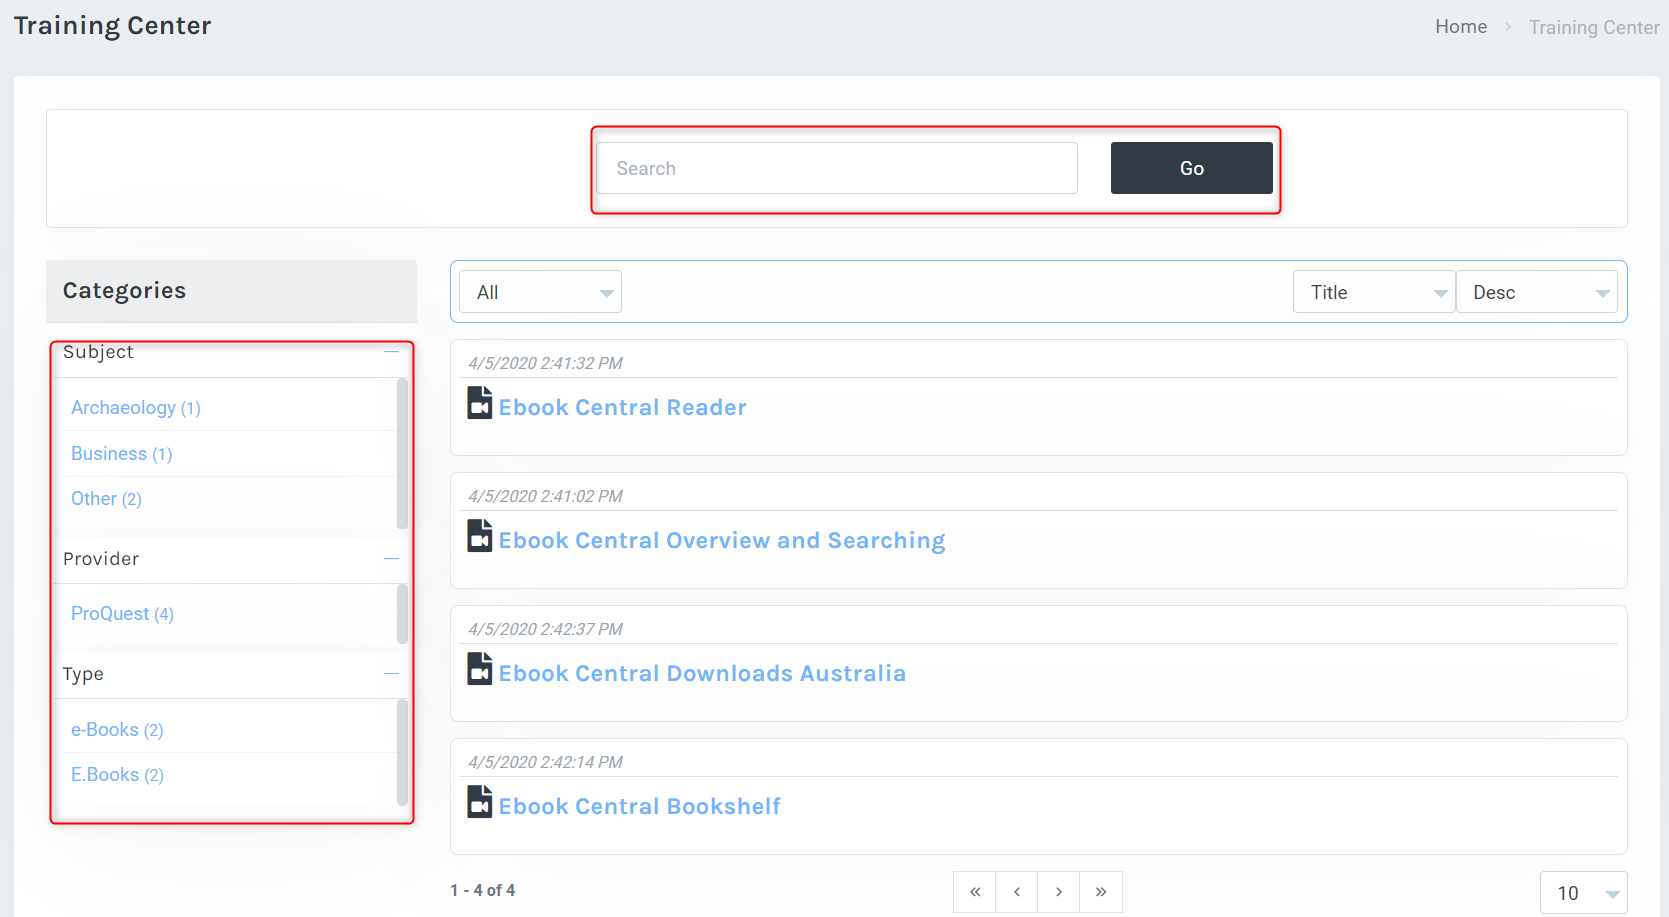Viewport: 1669px width, 917px height.
Task: Click the video file icon beside Ebook Central Downloads Australia
Action: 480,669
